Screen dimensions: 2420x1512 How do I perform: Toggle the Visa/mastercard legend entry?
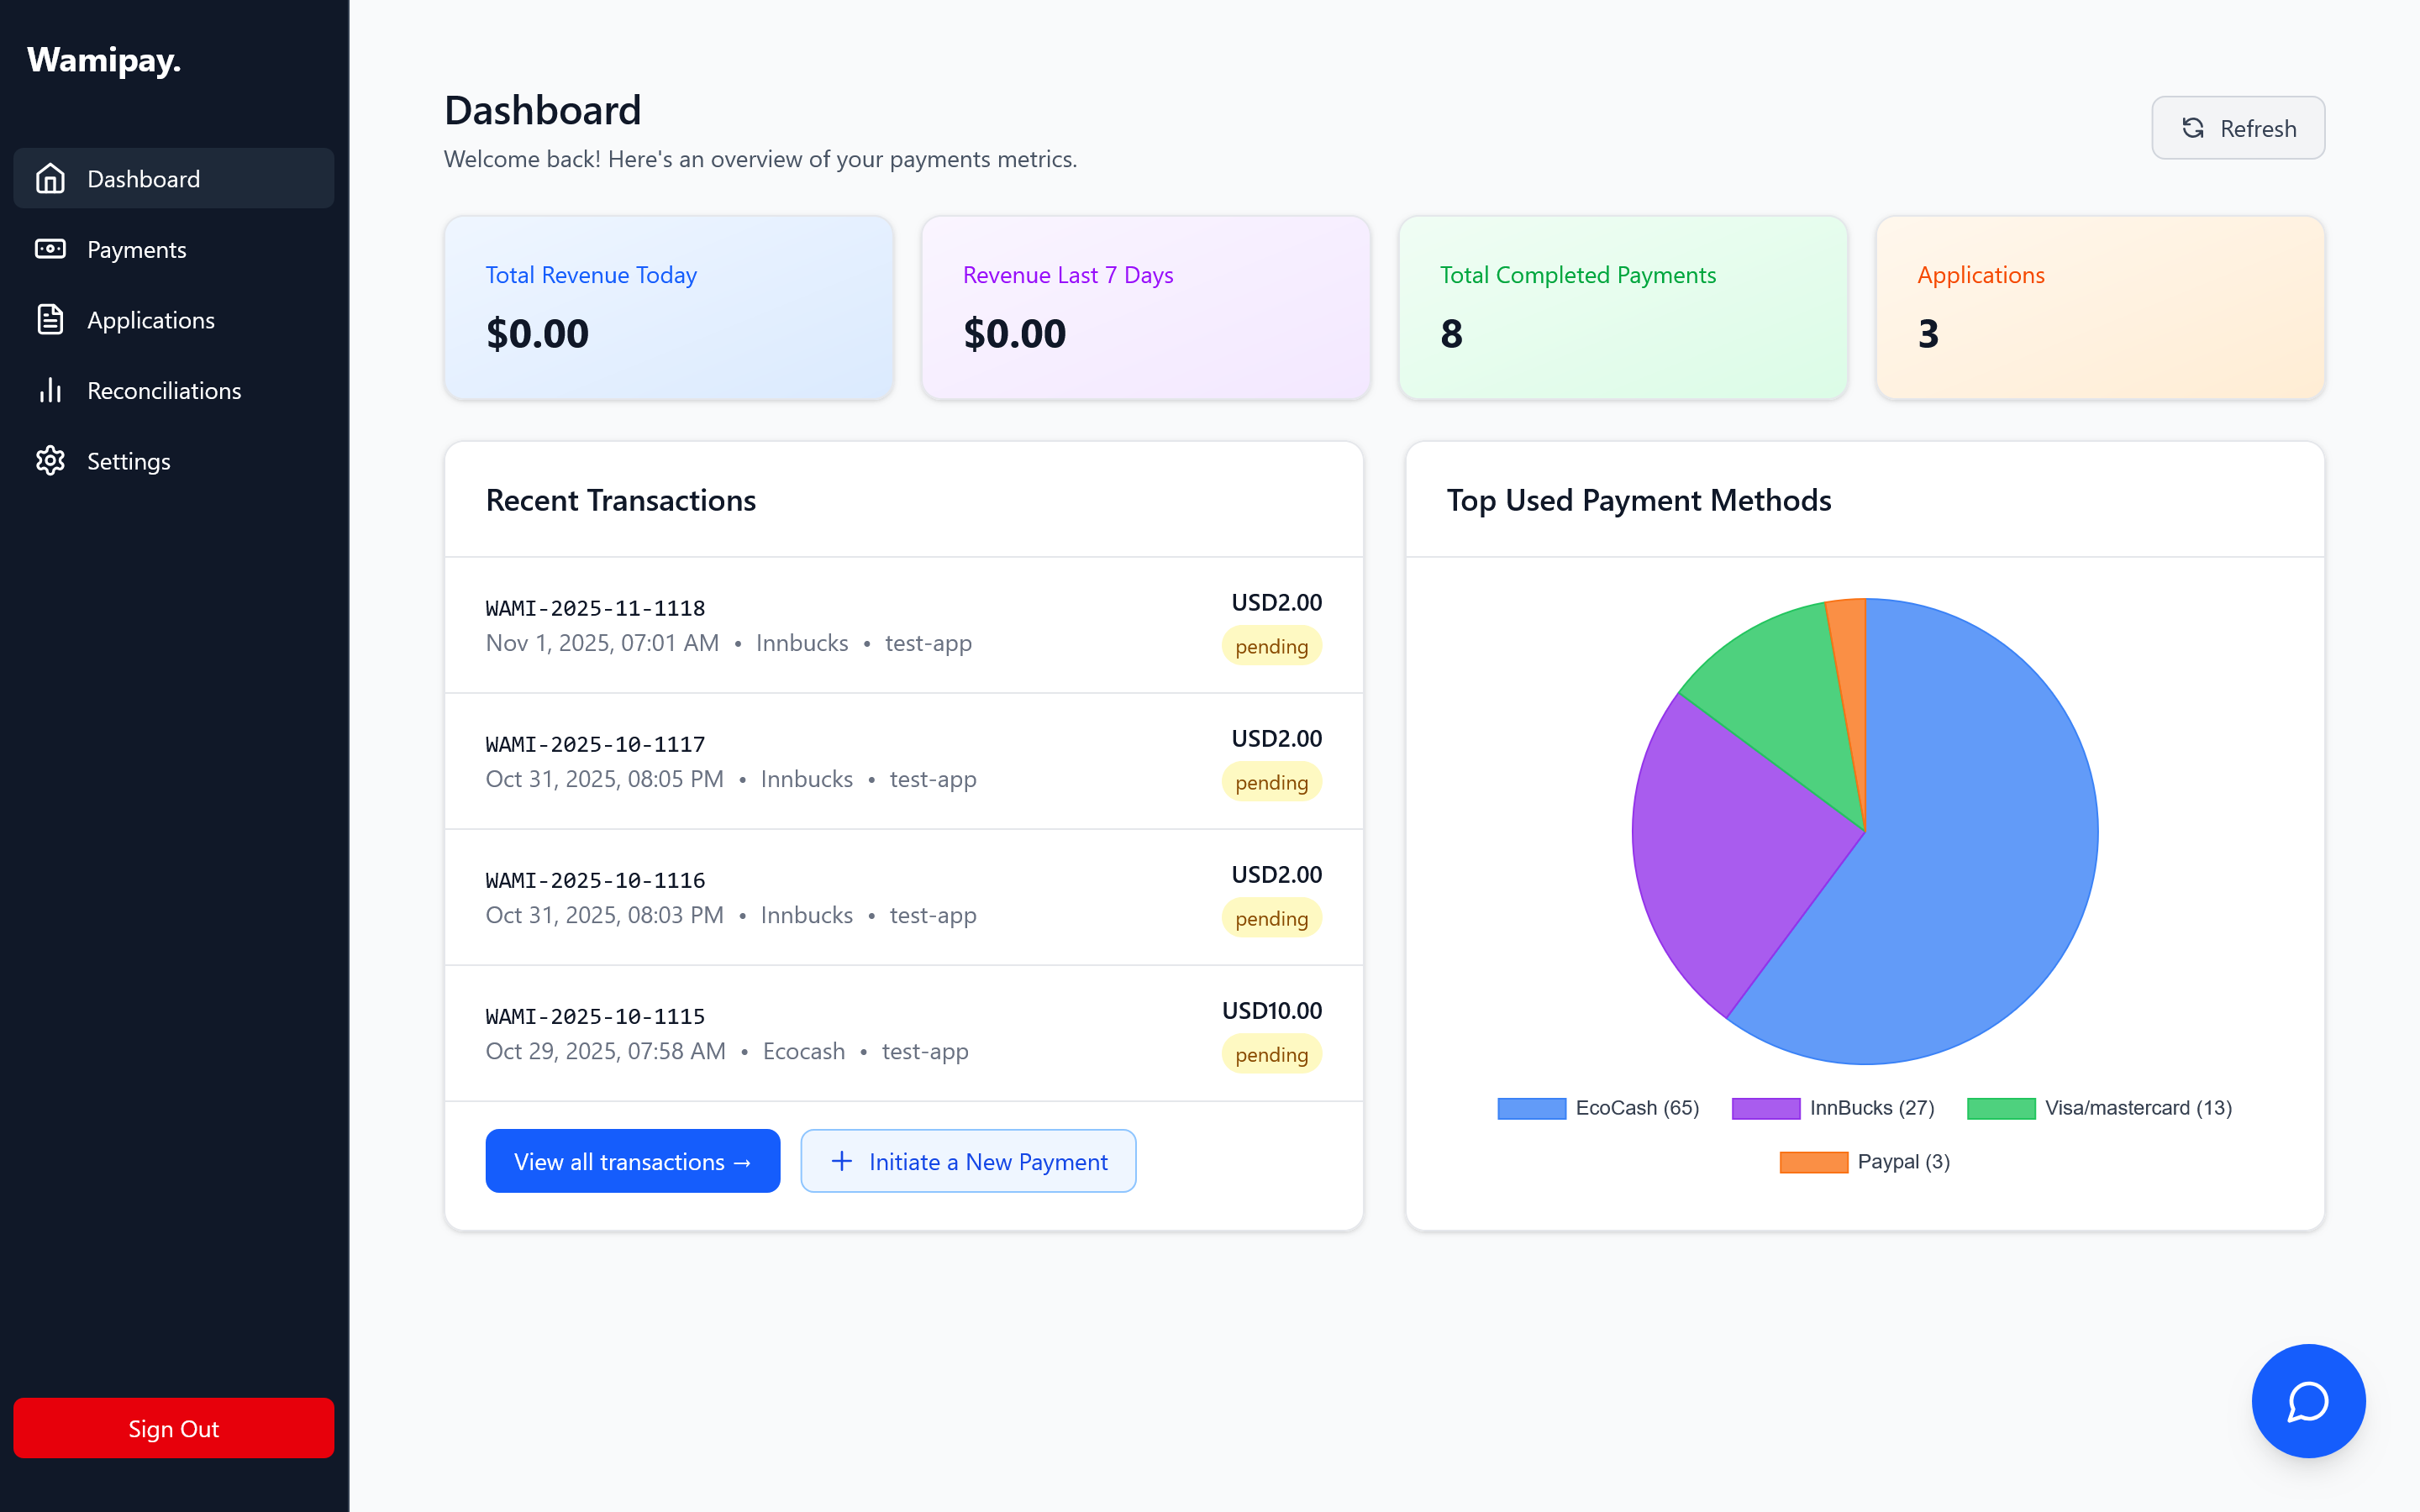2099,1108
